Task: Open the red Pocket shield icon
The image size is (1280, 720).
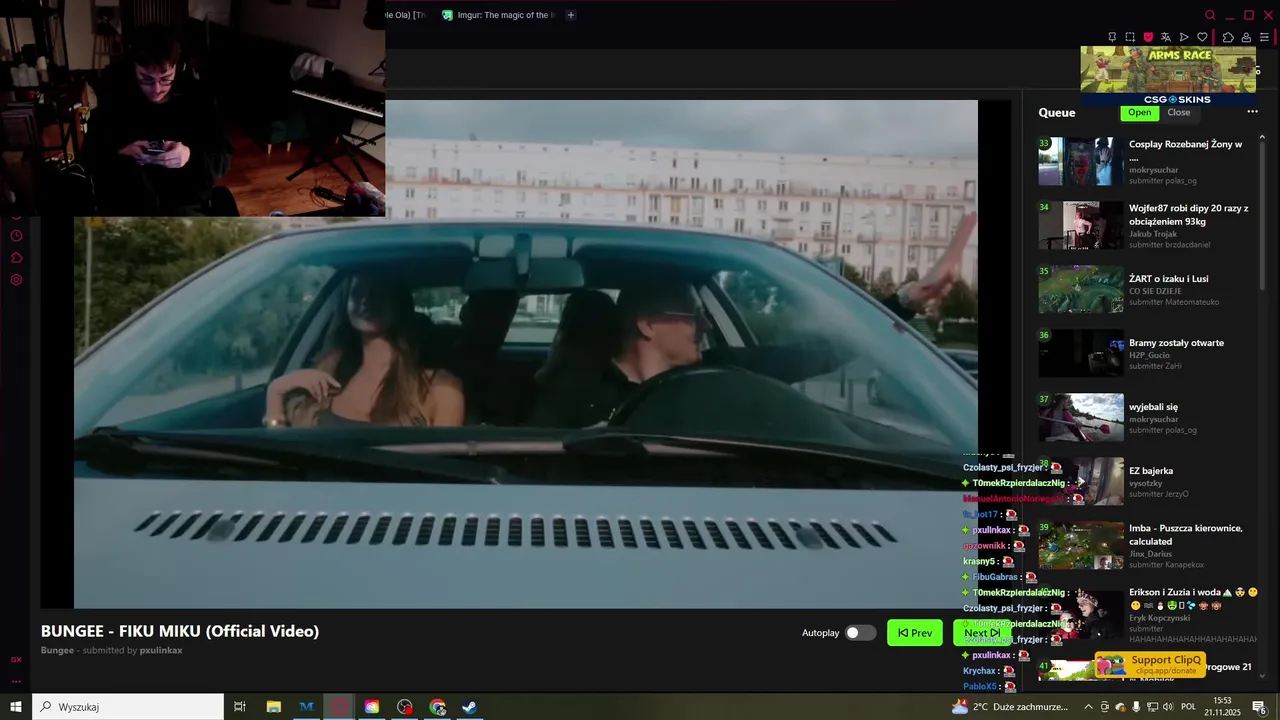Action: 1148,37
